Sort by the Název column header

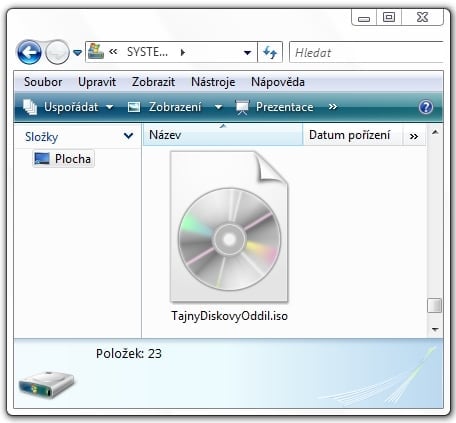(x=223, y=135)
